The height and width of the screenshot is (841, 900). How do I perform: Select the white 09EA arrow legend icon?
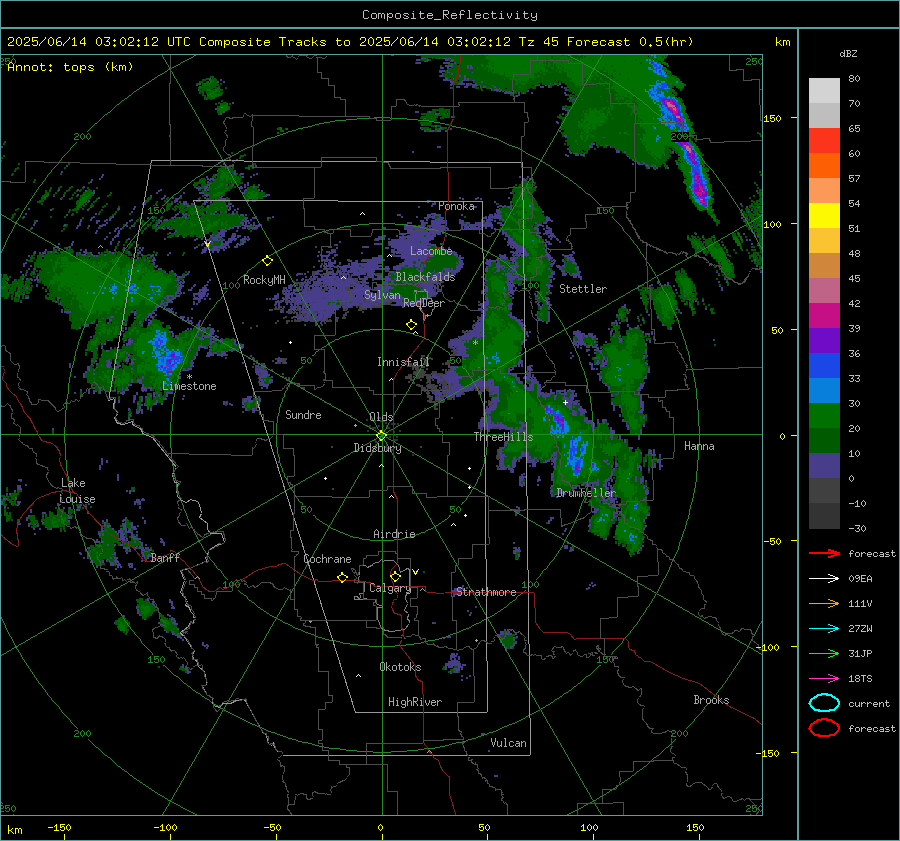[x=824, y=579]
